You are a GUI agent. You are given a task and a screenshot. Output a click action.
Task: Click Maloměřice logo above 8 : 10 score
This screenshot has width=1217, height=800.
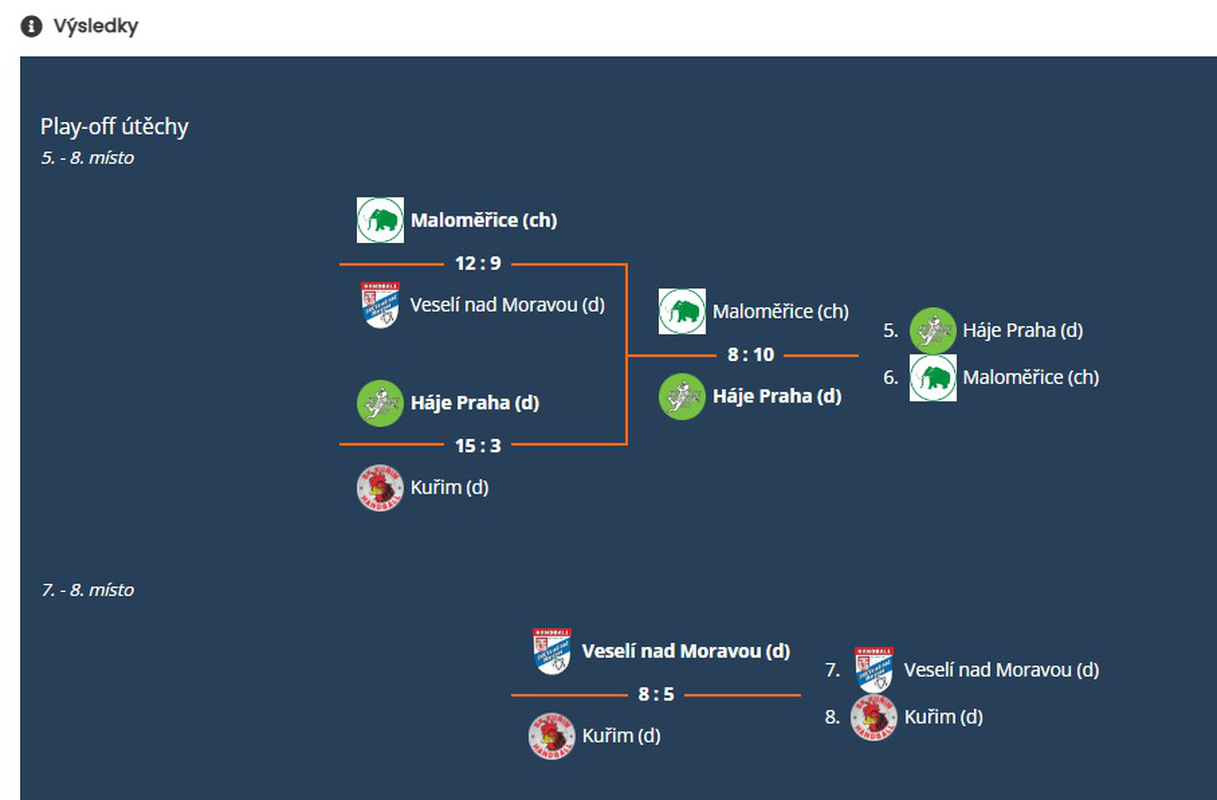(x=682, y=311)
